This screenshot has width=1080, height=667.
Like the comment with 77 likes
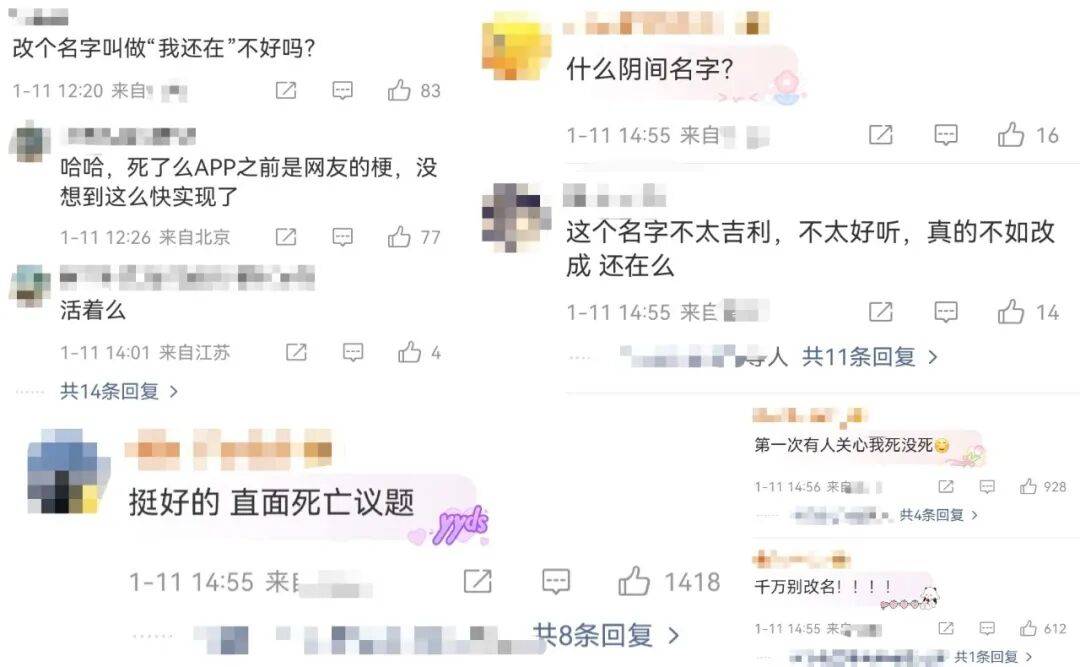399,237
